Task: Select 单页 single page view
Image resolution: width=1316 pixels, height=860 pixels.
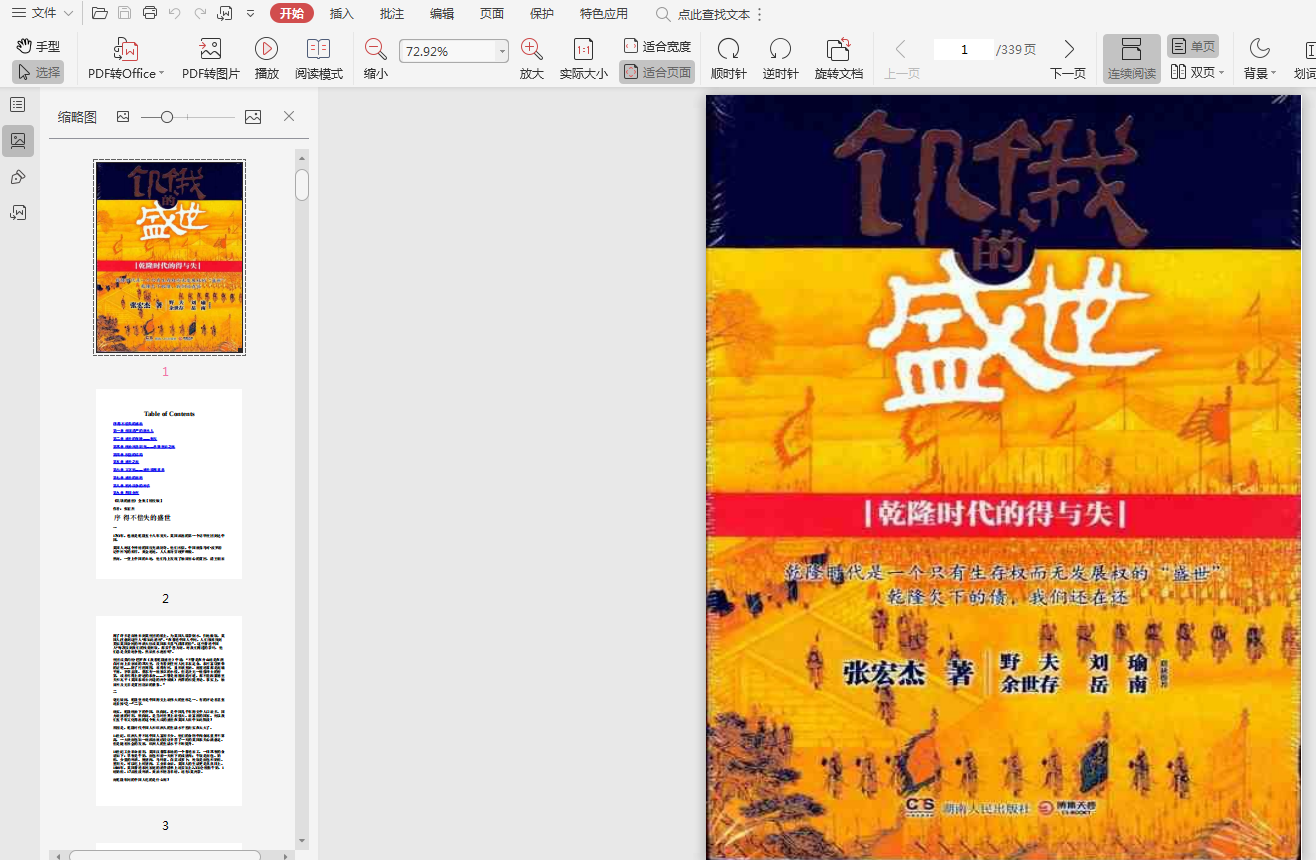Action: 1193,46
